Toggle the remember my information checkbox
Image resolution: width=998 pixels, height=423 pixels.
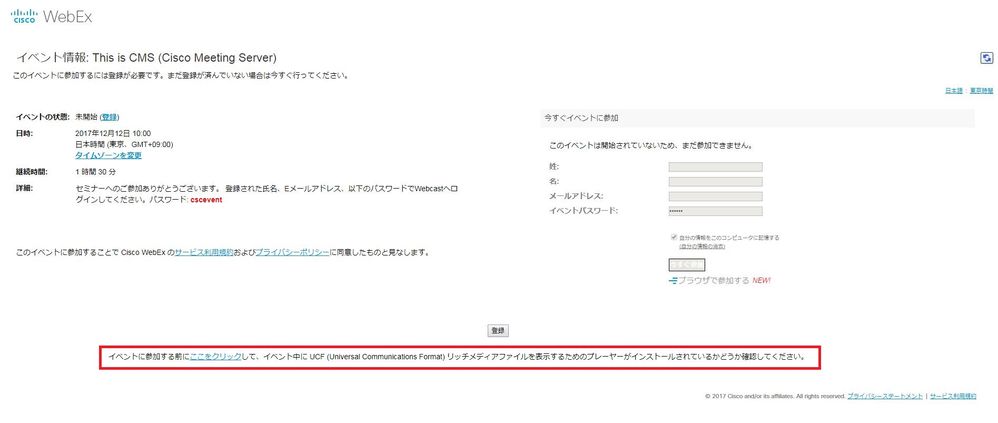[x=674, y=237]
